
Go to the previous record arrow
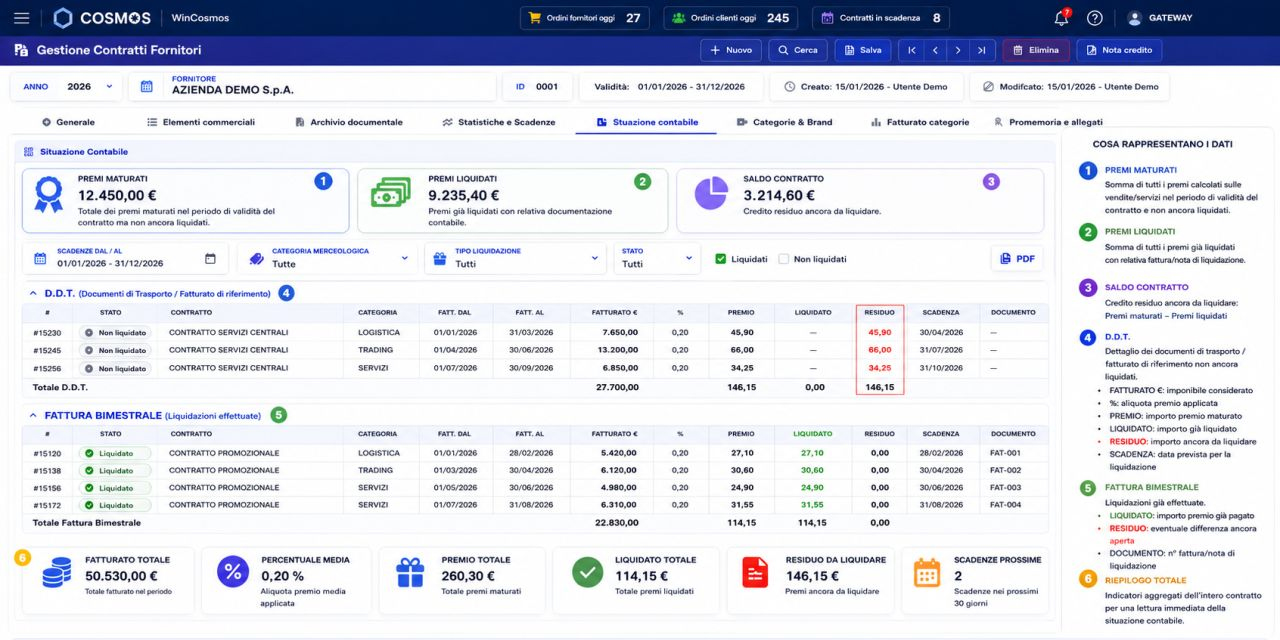pyautogui.click(x=935, y=50)
